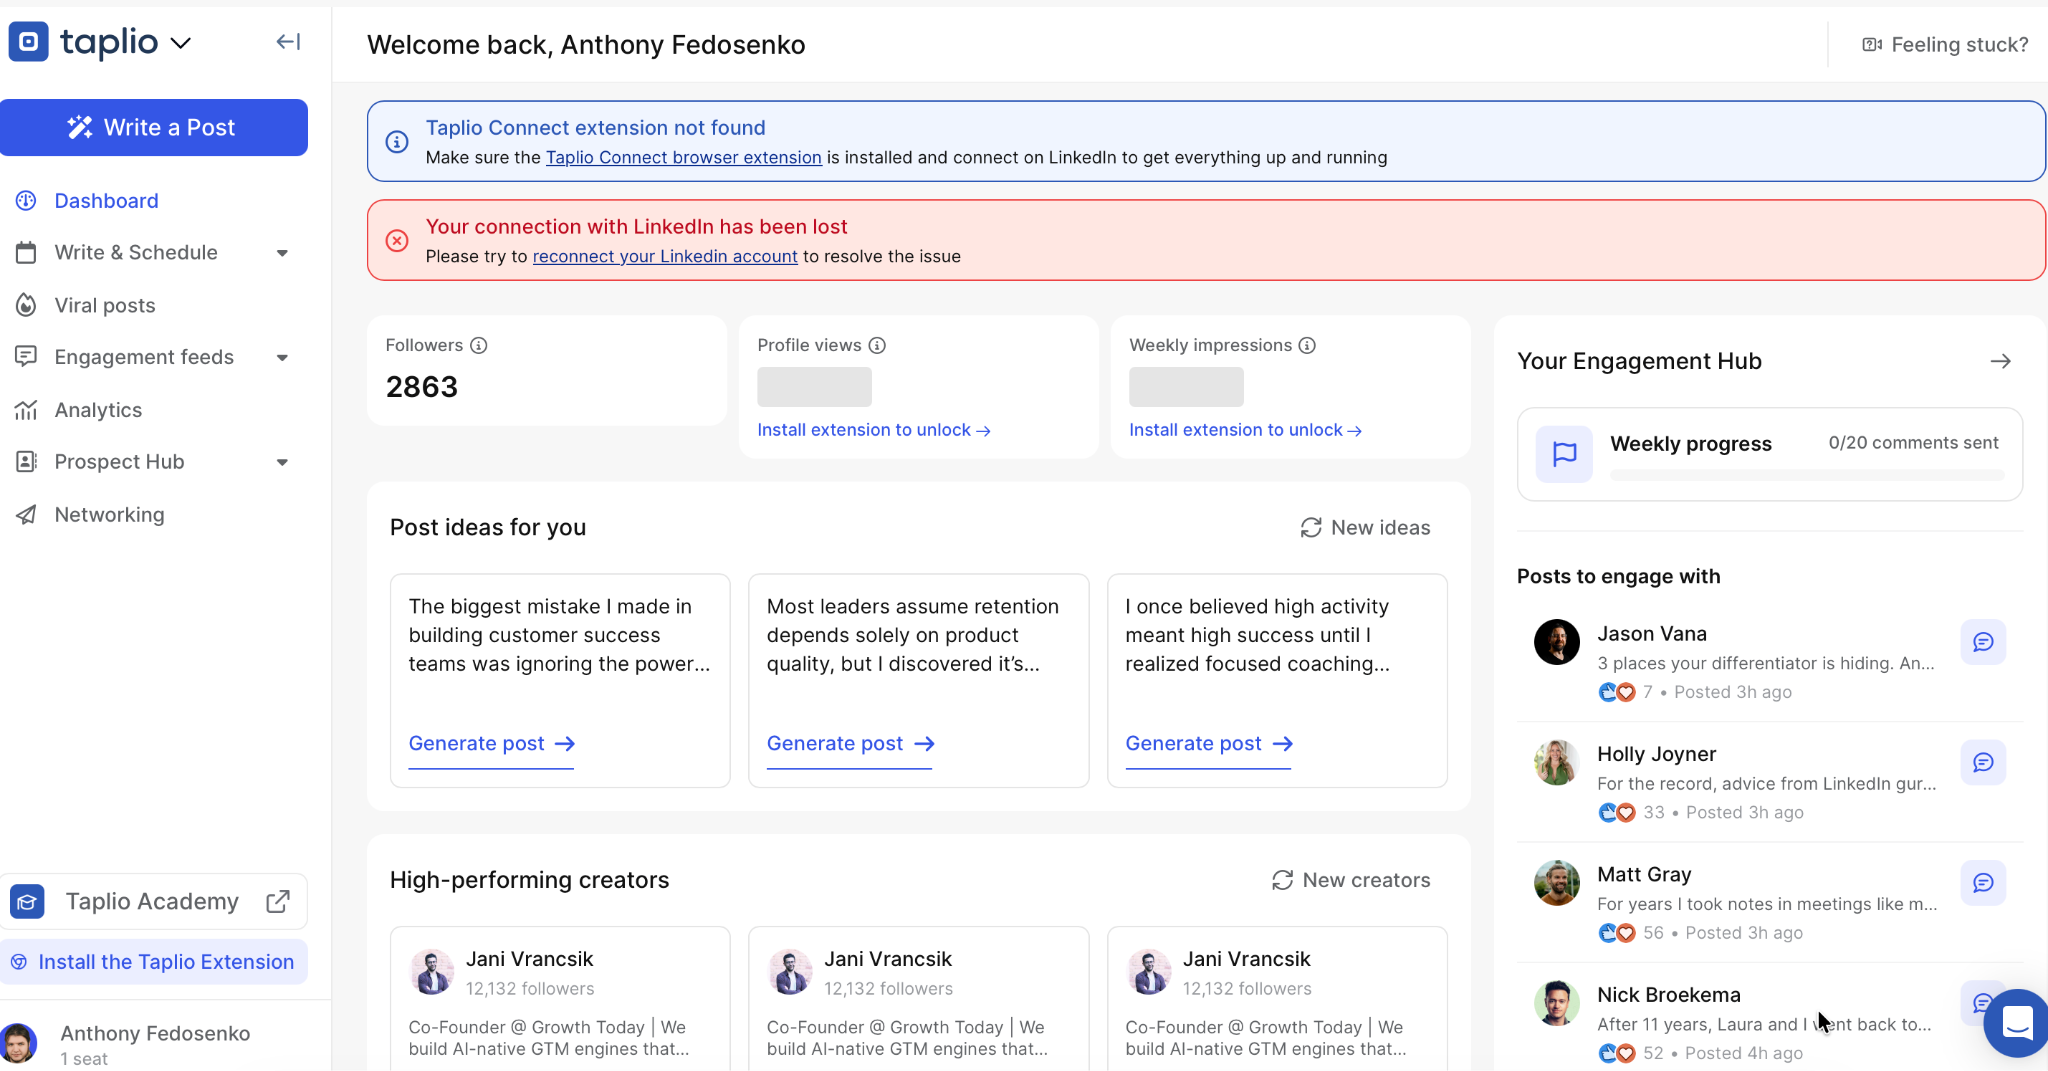Comment on Holly Joyner's post
The image size is (2048, 1071).
point(1983,763)
